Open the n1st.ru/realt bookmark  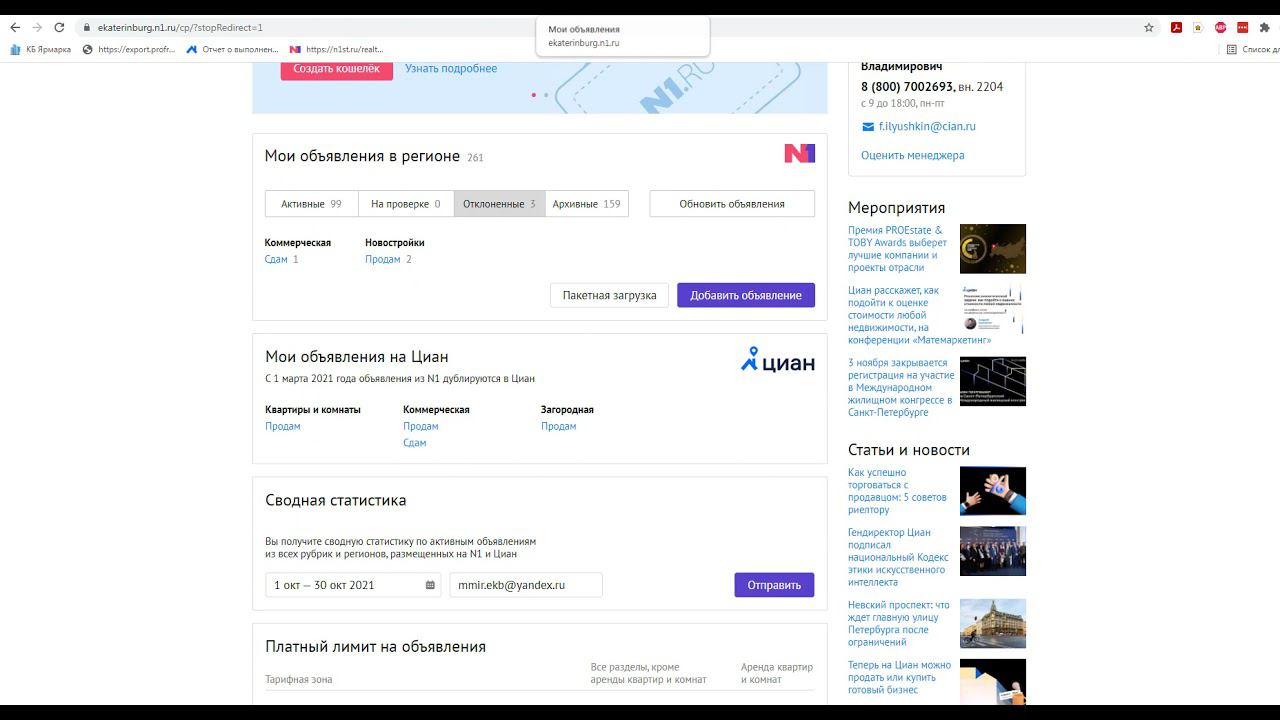[x=336, y=49]
